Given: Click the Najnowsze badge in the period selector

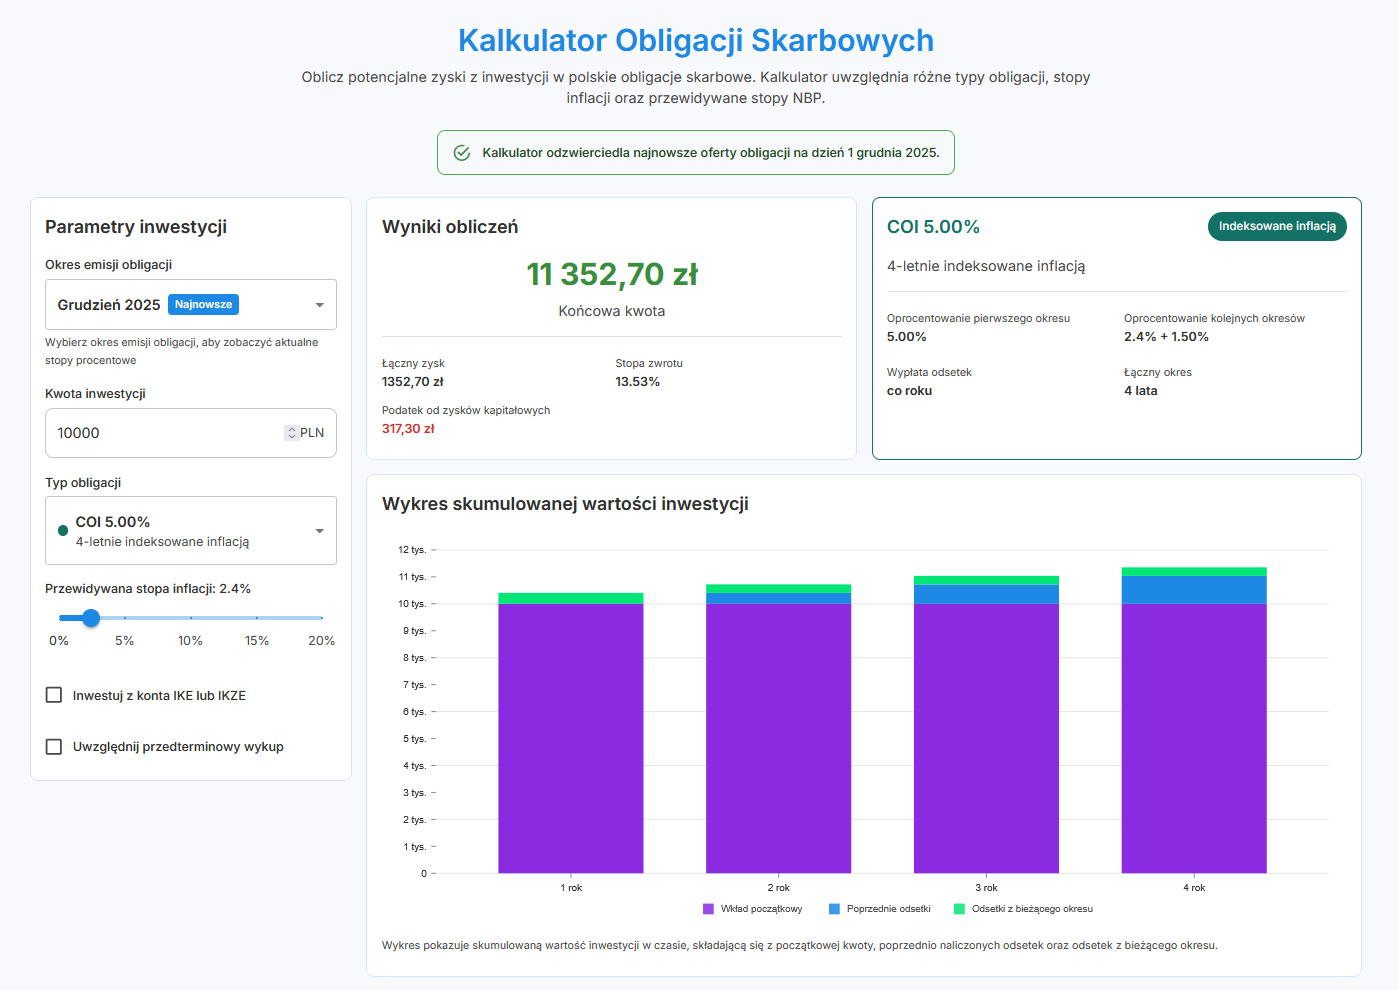Looking at the screenshot, I should [203, 304].
